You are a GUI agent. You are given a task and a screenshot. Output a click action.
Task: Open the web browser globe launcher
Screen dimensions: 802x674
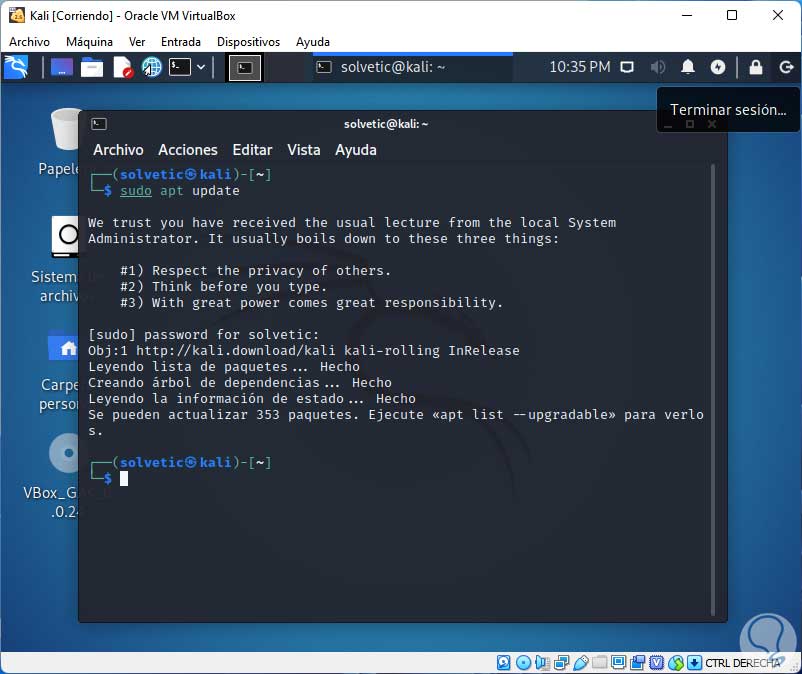[x=151, y=68]
